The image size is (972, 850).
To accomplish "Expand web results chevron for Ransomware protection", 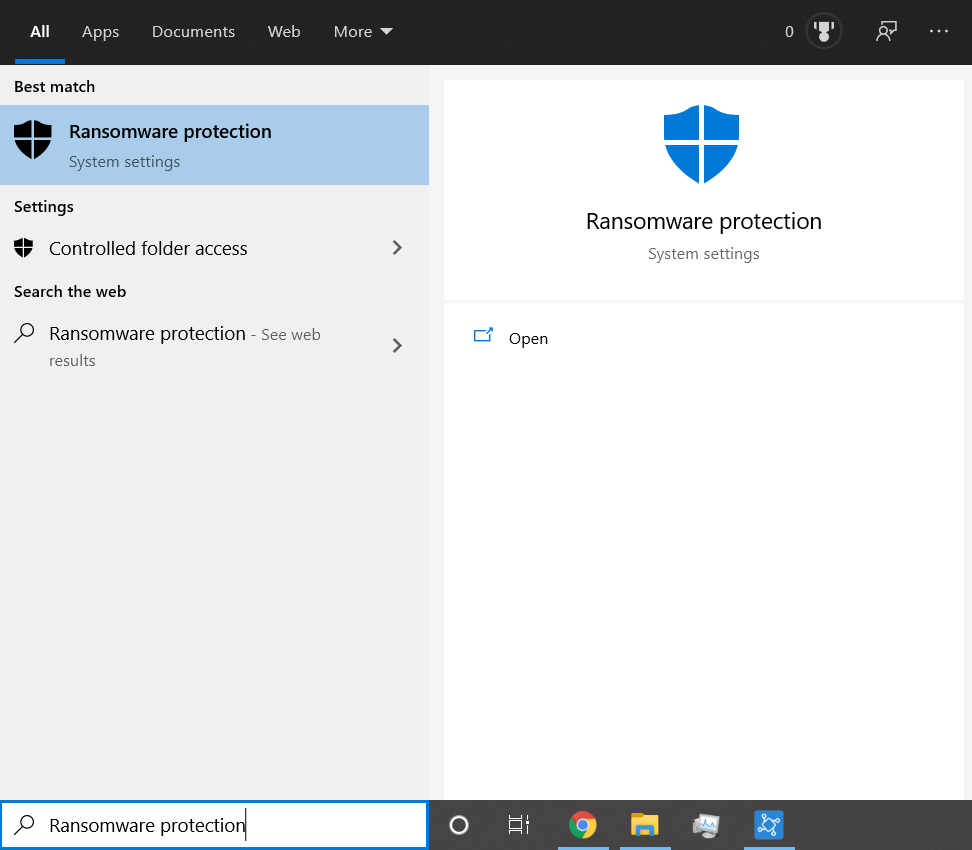I will click(397, 345).
